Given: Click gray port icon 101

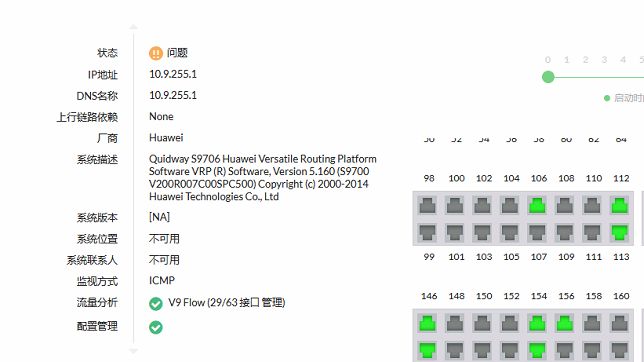Looking at the screenshot, I should pos(455,233).
